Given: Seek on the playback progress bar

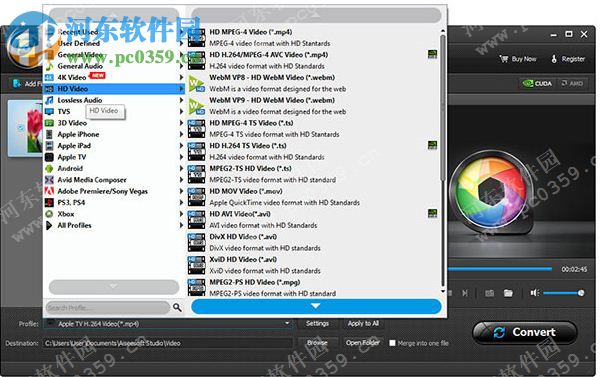Looking at the screenshot, I should click(499, 269).
